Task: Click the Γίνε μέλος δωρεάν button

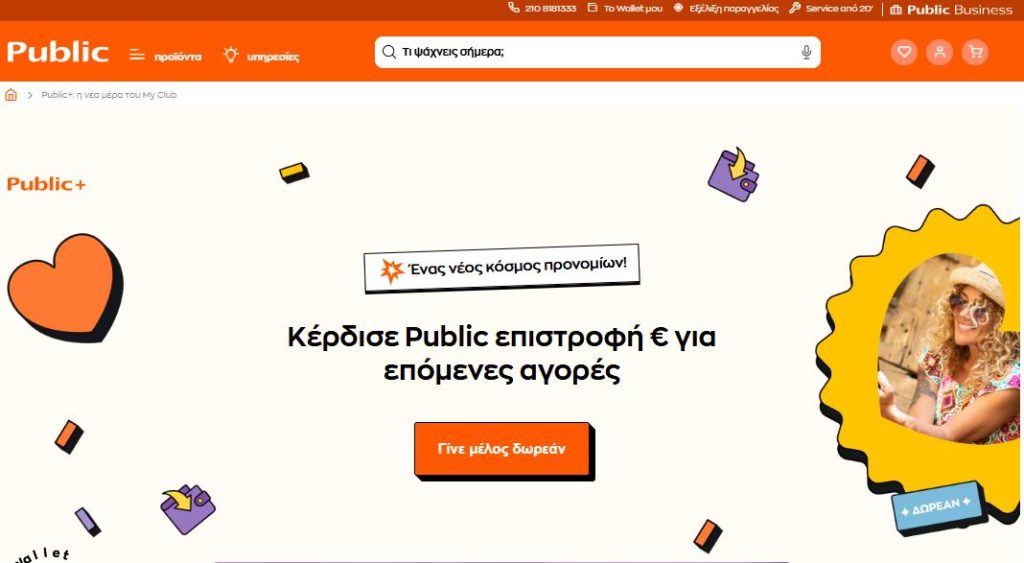Action: (x=502, y=449)
